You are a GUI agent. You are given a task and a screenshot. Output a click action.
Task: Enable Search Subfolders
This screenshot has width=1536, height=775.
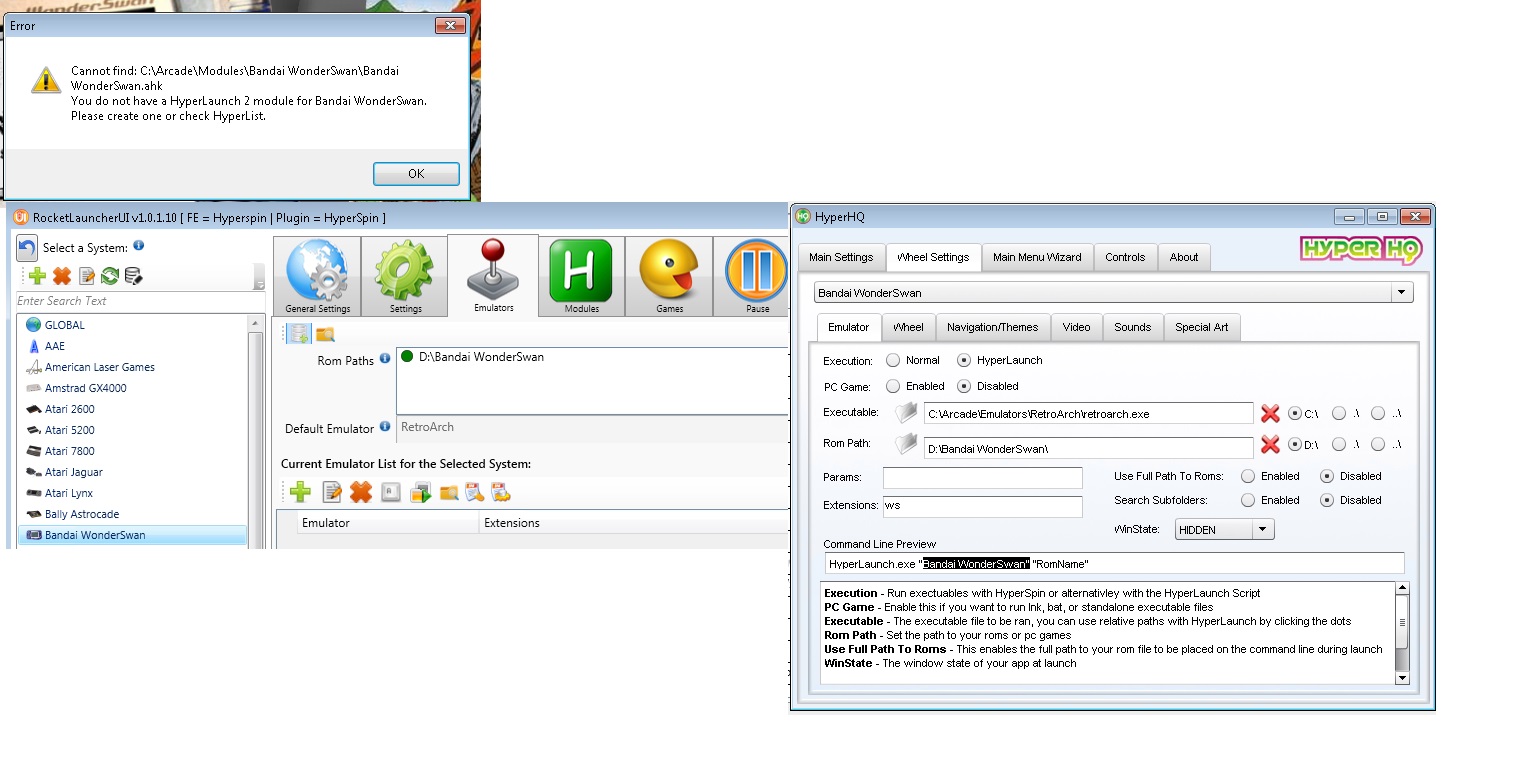click(x=1247, y=500)
